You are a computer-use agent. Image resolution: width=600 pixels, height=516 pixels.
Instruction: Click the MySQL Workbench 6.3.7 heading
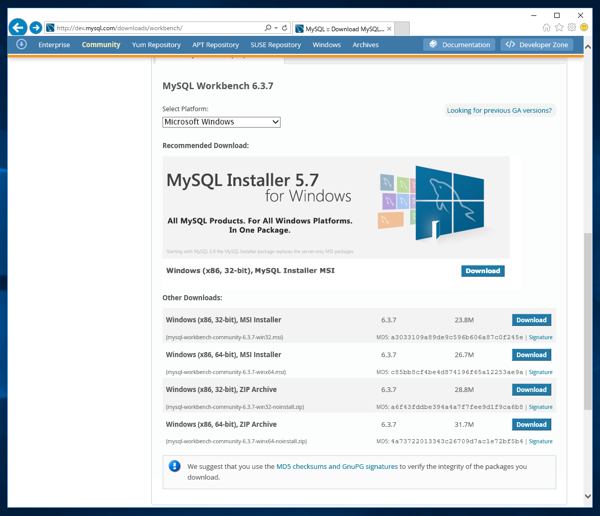coord(218,86)
